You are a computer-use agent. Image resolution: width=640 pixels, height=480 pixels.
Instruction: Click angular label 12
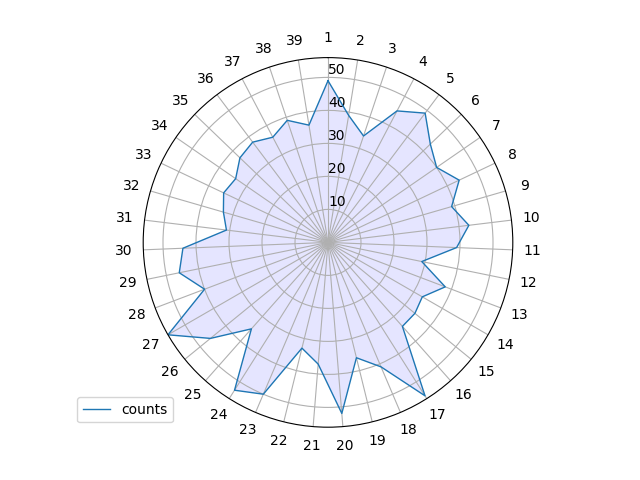click(528, 282)
